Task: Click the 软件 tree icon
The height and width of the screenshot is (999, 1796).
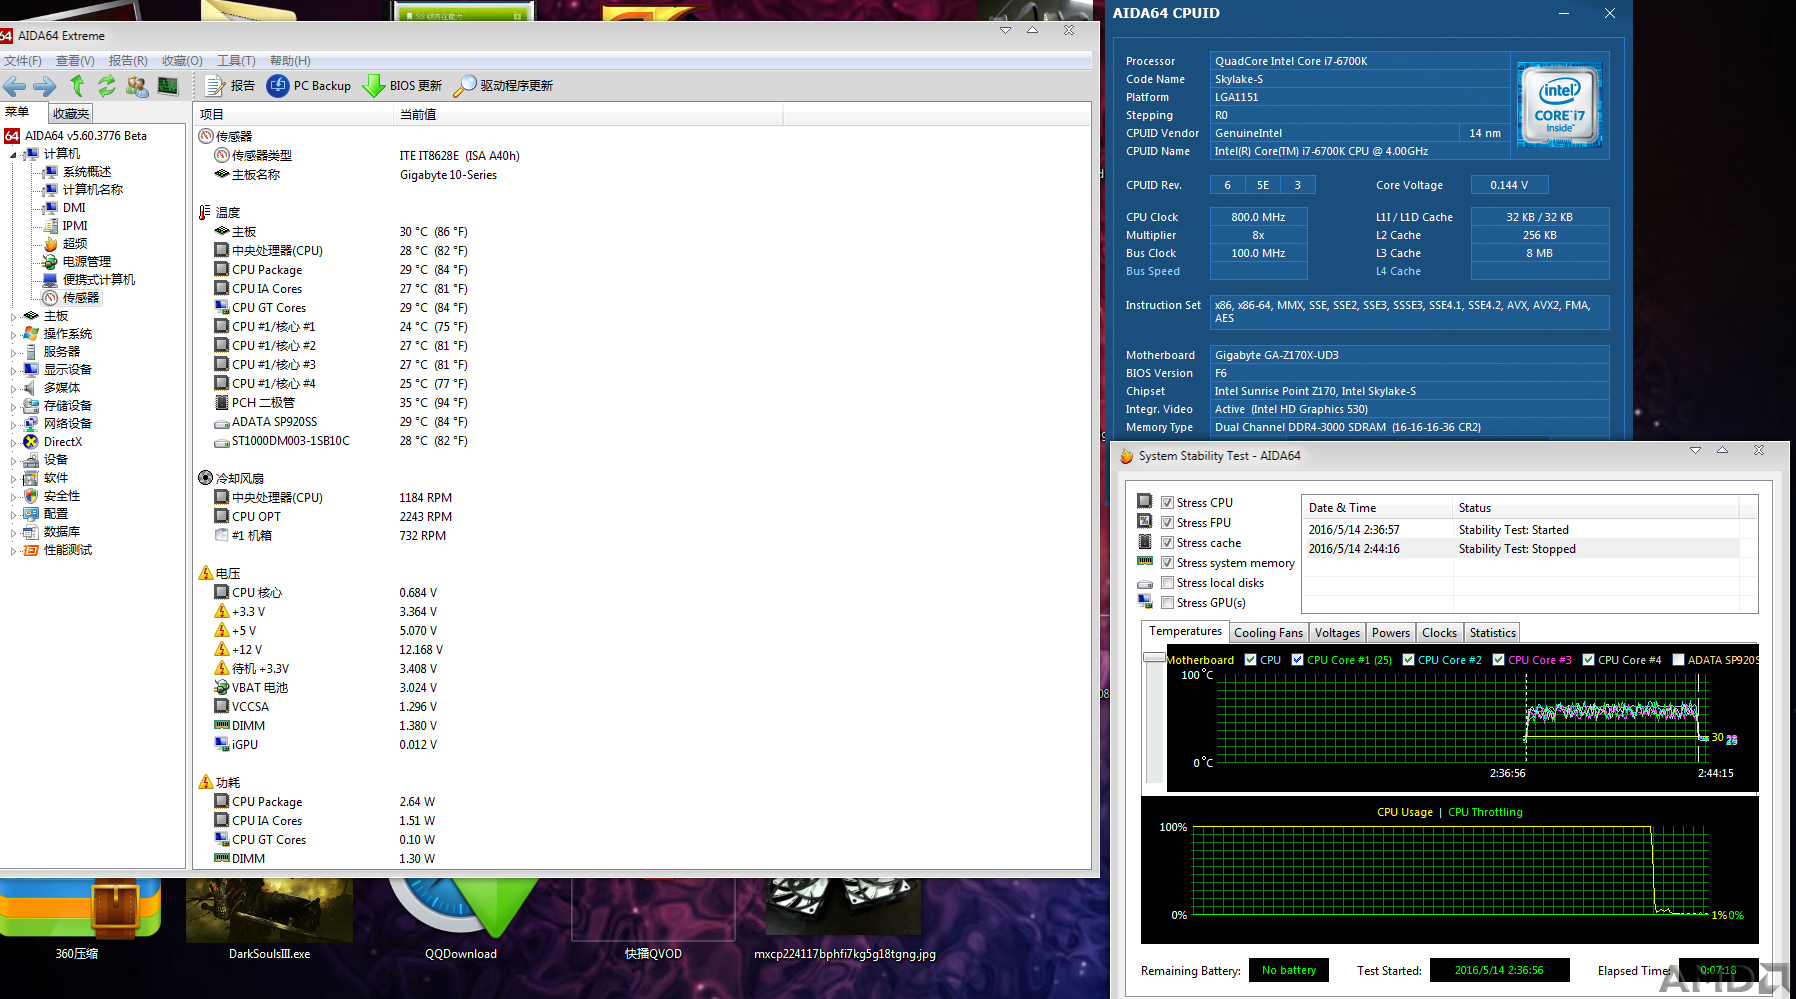Action: [31, 478]
